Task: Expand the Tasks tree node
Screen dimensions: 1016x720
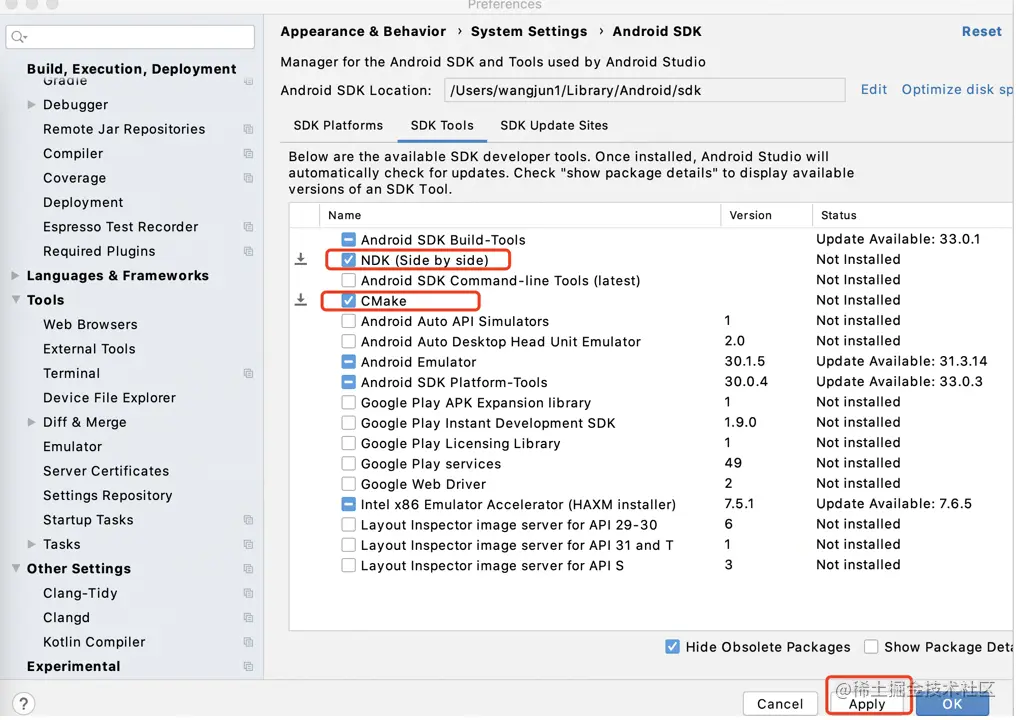Action: pyautogui.click(x=31, y=544)
